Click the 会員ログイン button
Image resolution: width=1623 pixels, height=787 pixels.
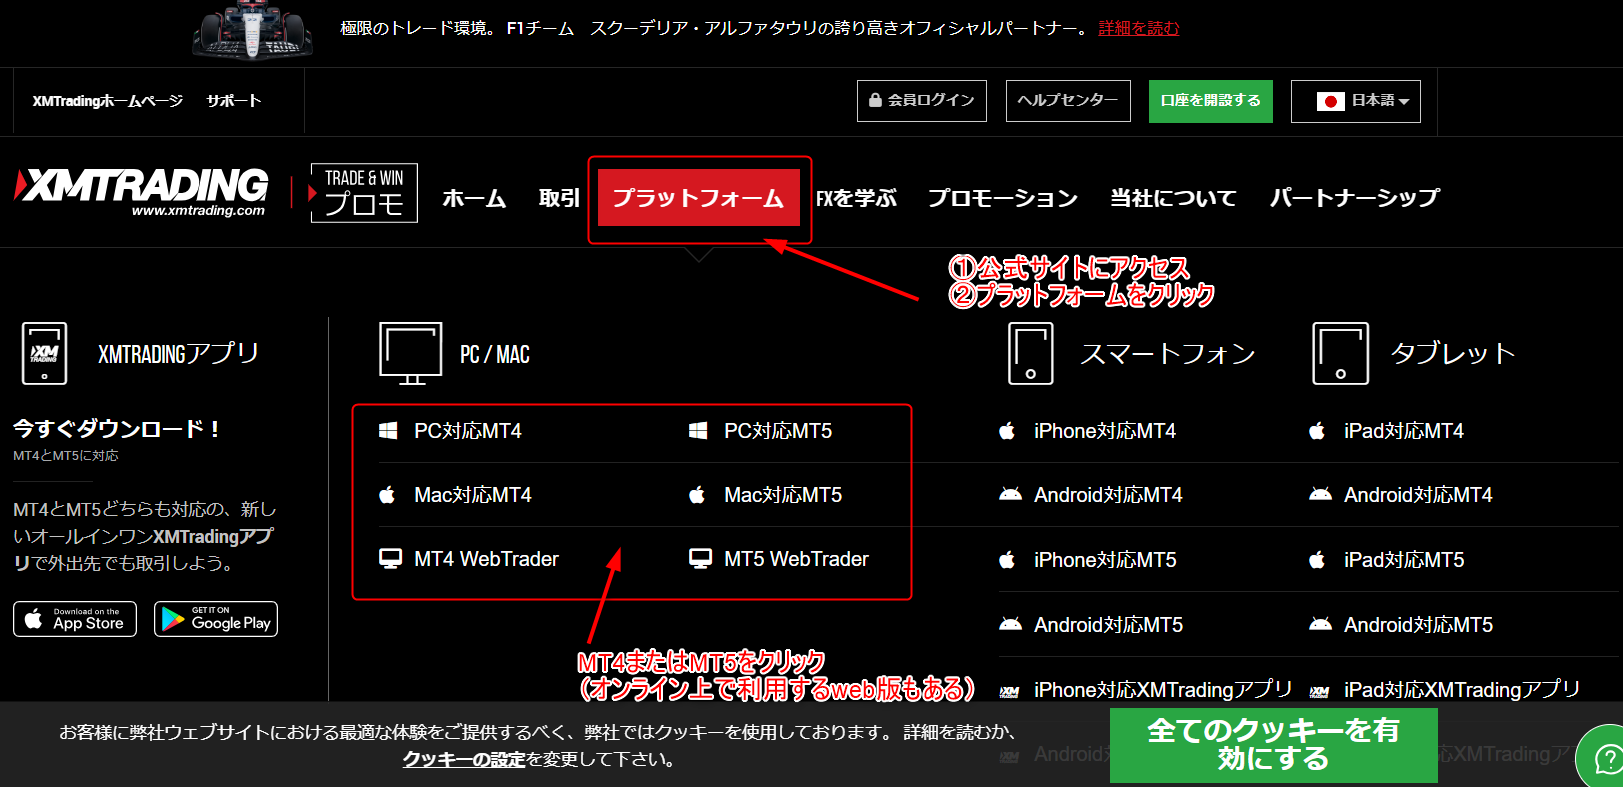pyautogui.click(x=921, y=101)
